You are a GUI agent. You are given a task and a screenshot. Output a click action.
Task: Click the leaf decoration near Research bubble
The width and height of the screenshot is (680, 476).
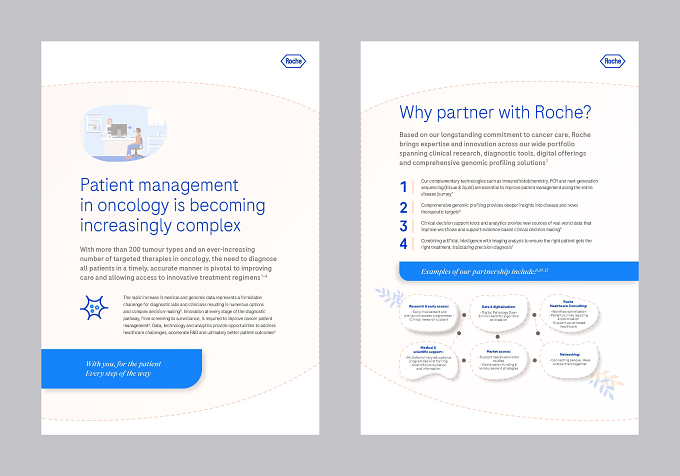[x=389, y=297]
